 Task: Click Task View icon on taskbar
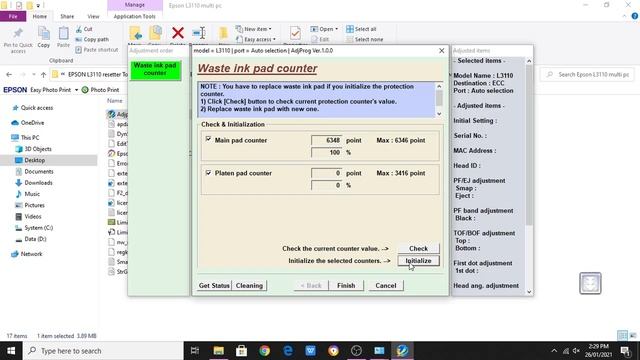pos(195,351)
